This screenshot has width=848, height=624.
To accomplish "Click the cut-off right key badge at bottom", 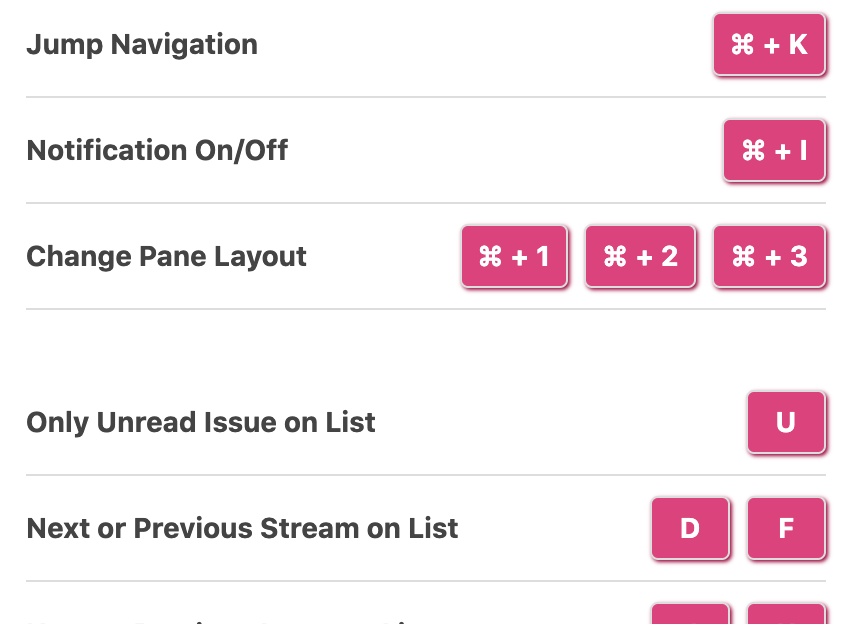I will [x=786, y=615].
